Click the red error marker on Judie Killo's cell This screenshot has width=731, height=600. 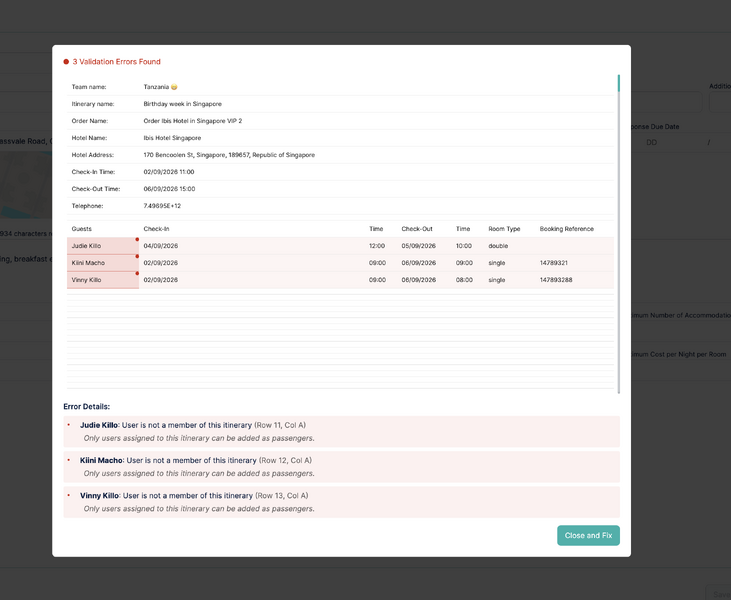click(137, 239)
